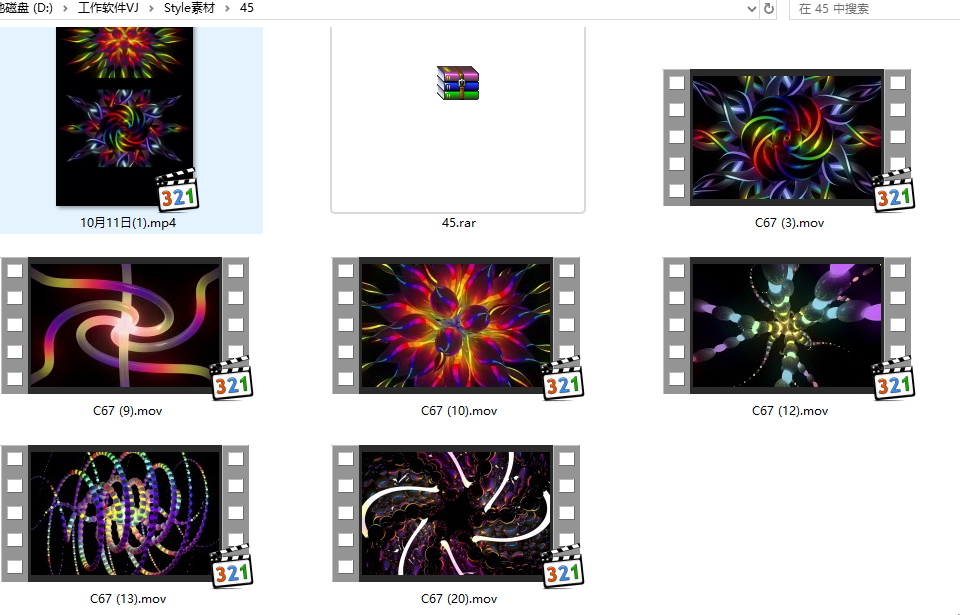Click the 321 player badge on C67 (9).mov
This screenshot has height=615, width=960.
click(231, 378)
